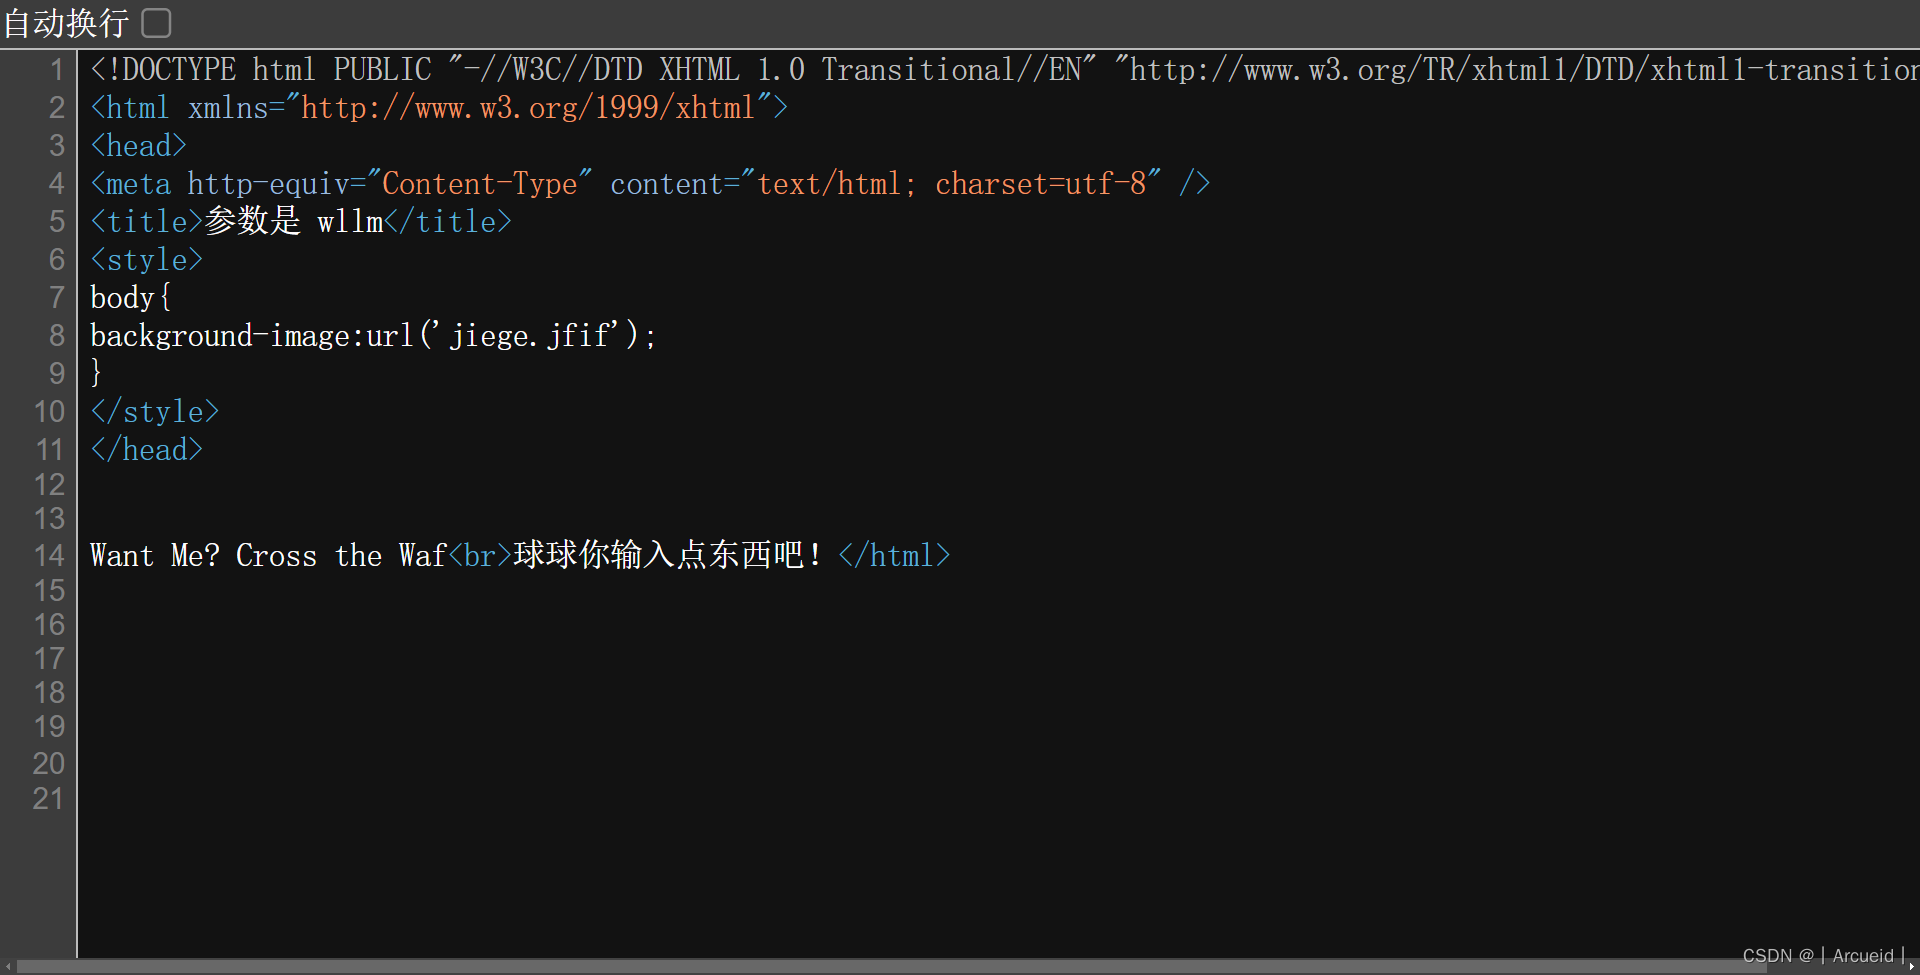This screenshot has width=1920, height=975.
Task: Click the closing </html> tag
Action: (x=894, y=556)
